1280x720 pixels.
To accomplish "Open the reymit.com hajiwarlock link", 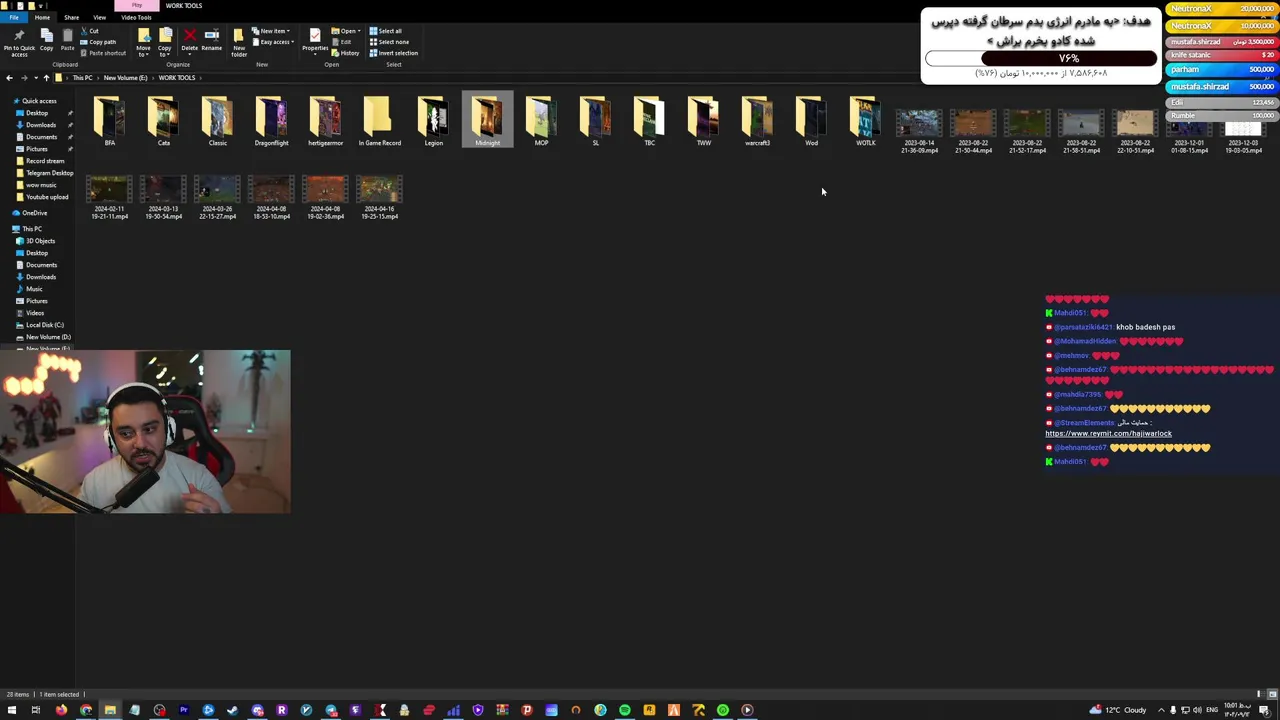I will 1108,434.
